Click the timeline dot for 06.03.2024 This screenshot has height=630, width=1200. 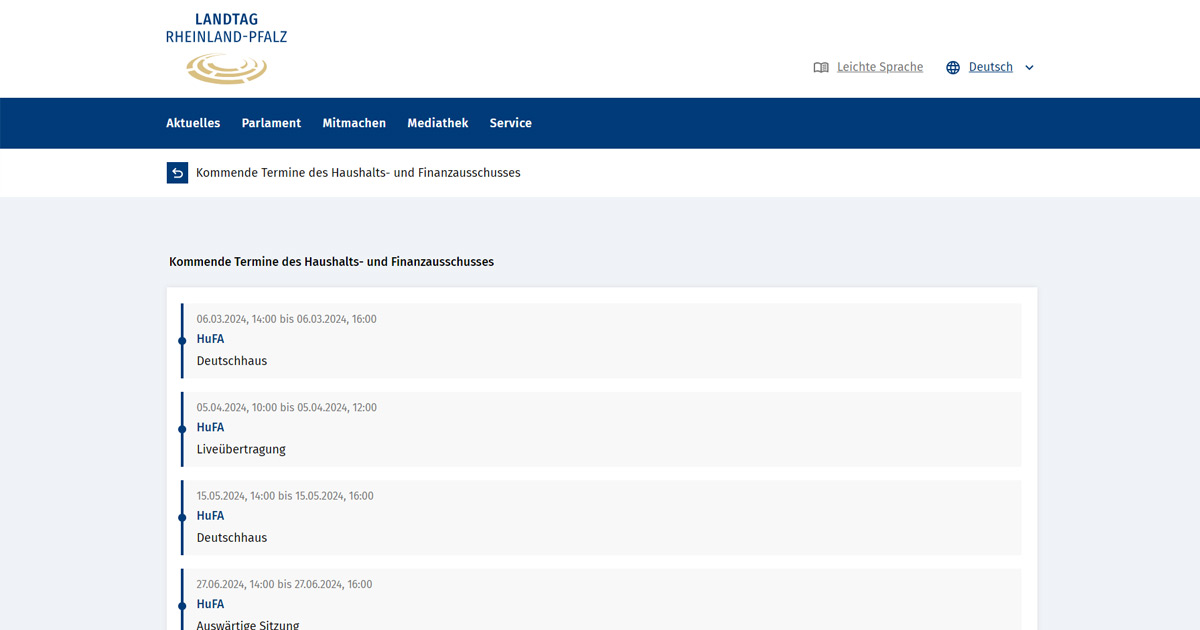pos(182,341)
